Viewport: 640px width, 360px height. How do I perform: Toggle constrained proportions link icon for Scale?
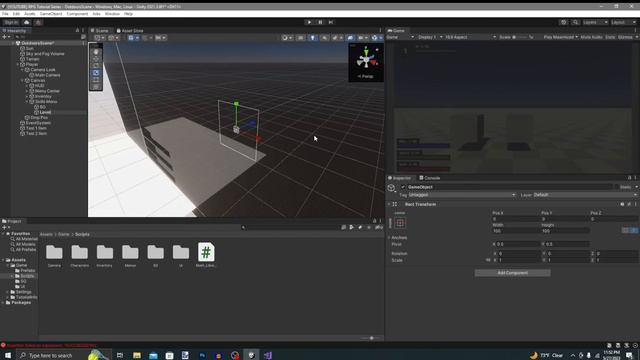[488, 260]
